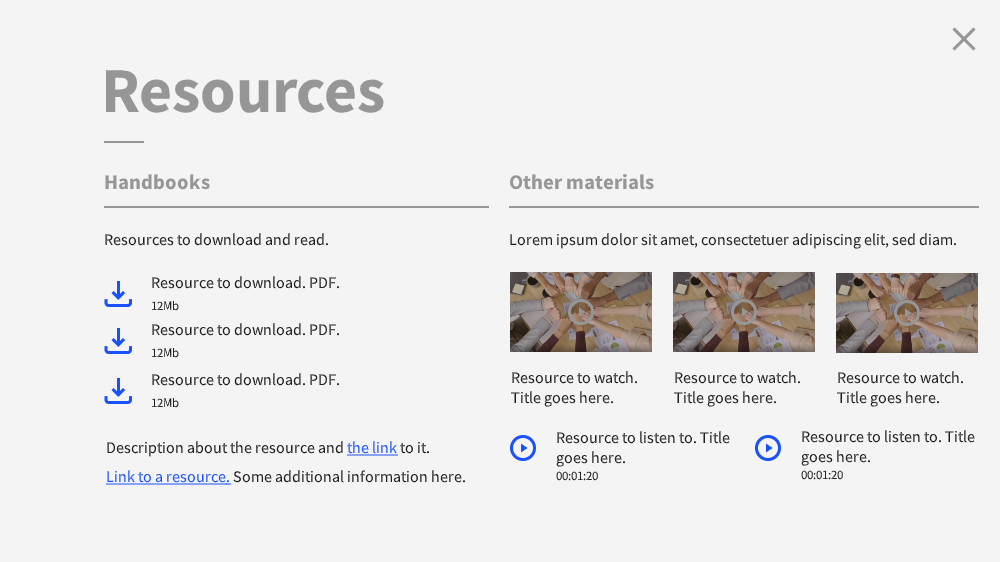Click the "Resources to download and read." text
This screenshot has height=562, width=1000.
click(x=216, y=240)
